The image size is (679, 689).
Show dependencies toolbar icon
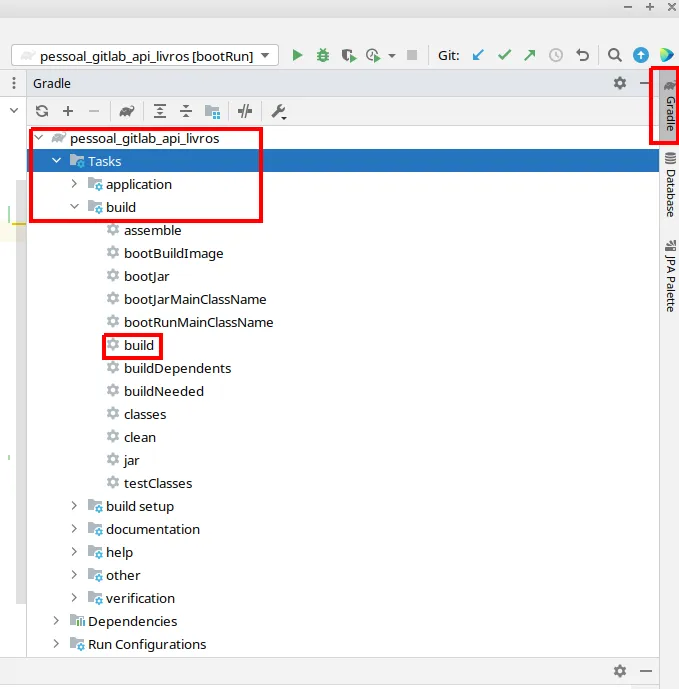point(213,112)
